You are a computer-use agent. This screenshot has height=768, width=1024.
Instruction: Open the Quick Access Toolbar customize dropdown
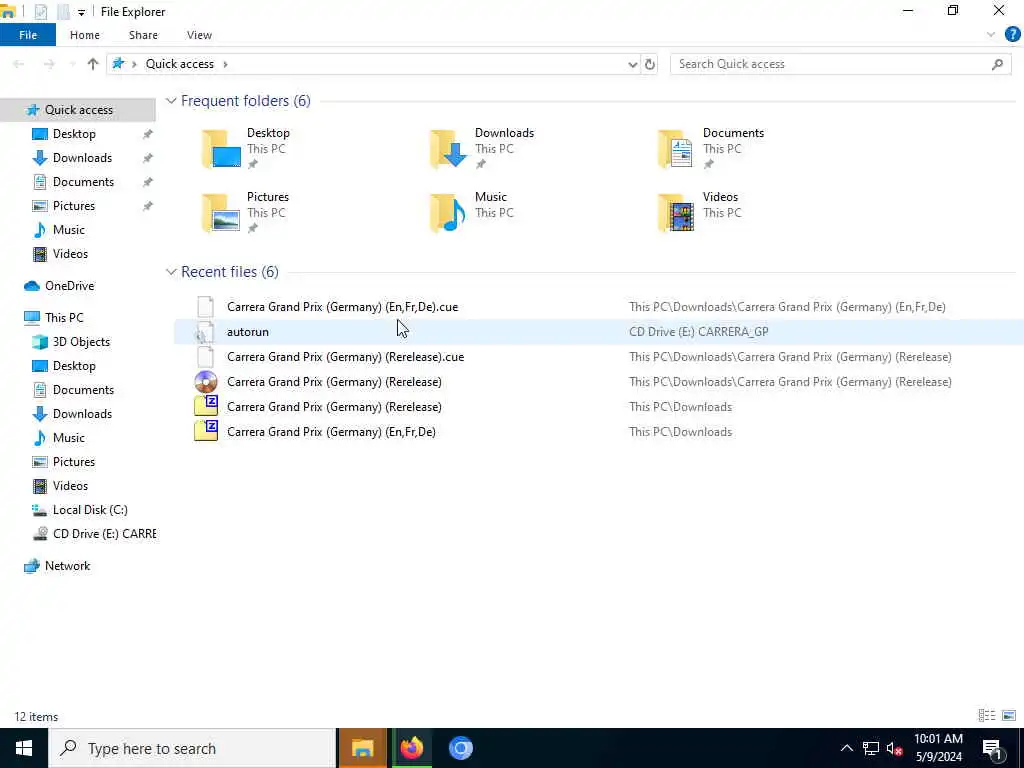(x=81, y=12)
